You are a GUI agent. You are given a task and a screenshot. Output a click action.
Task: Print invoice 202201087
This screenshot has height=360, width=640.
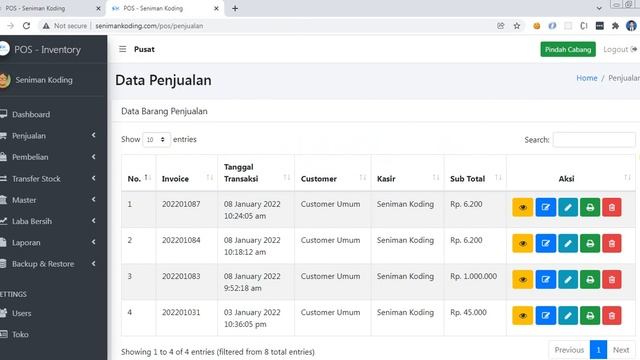click(x=590, y=207)
